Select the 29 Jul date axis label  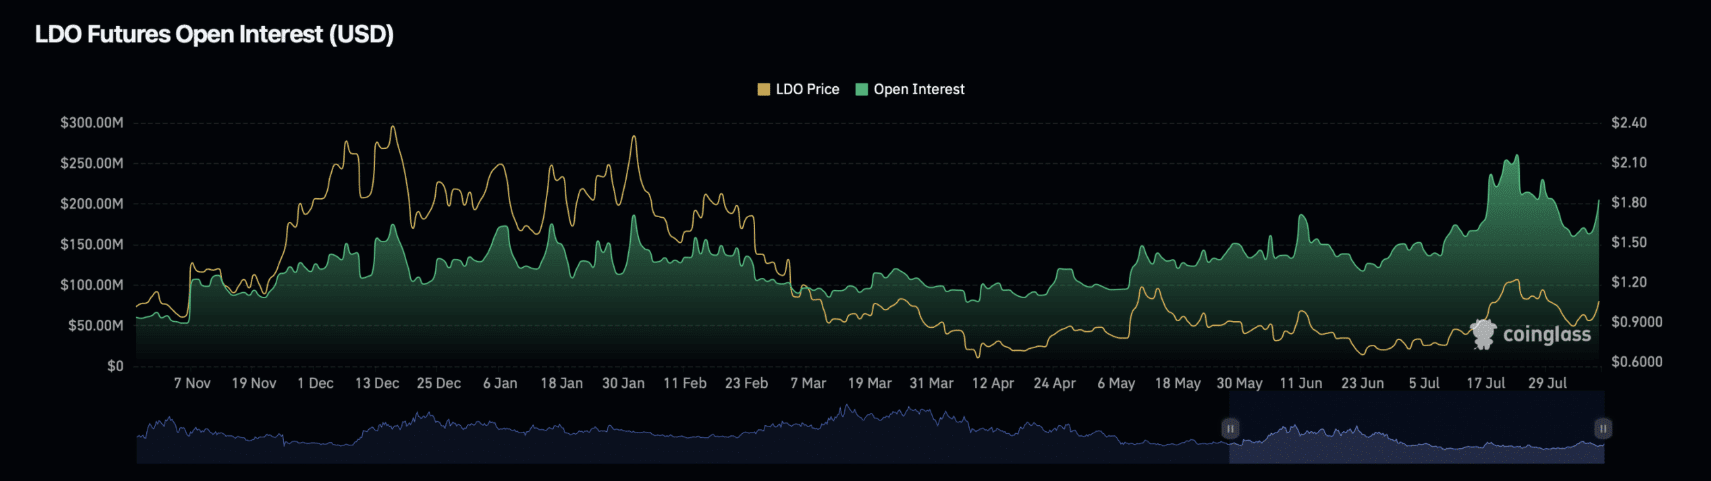coord(1547,383)
